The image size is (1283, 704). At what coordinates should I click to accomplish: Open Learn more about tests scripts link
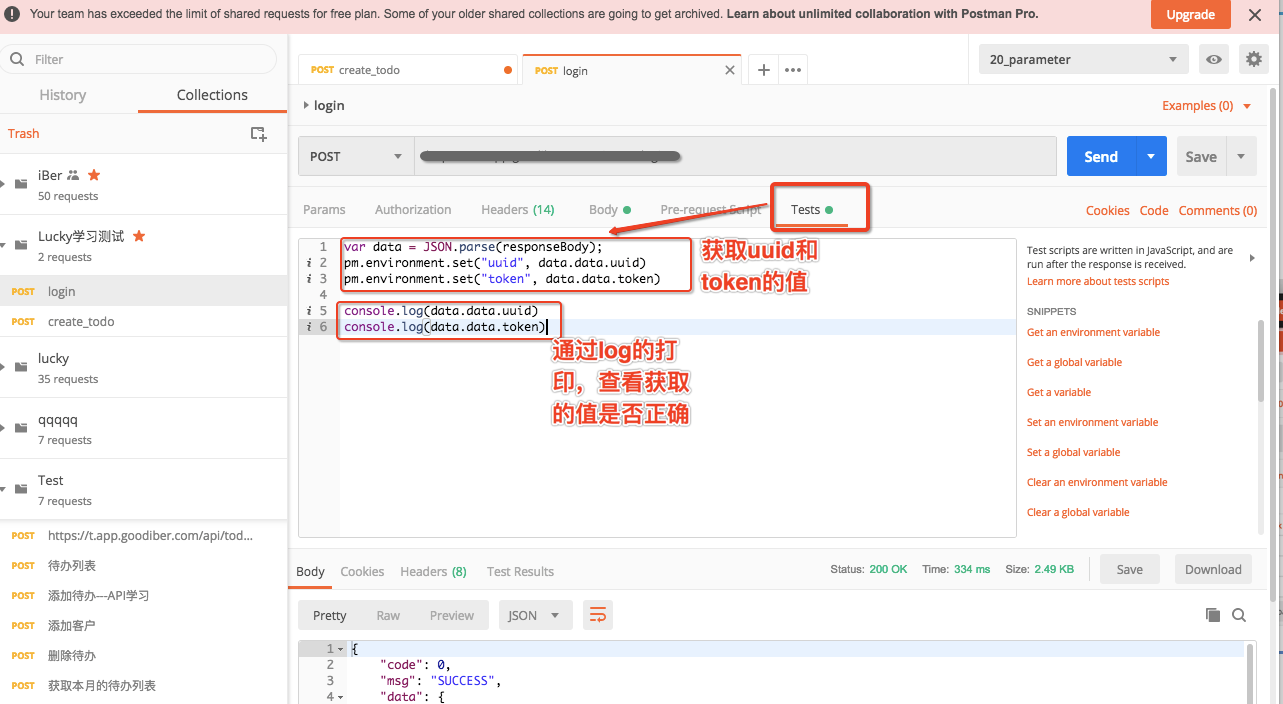tap(1098, 281)
